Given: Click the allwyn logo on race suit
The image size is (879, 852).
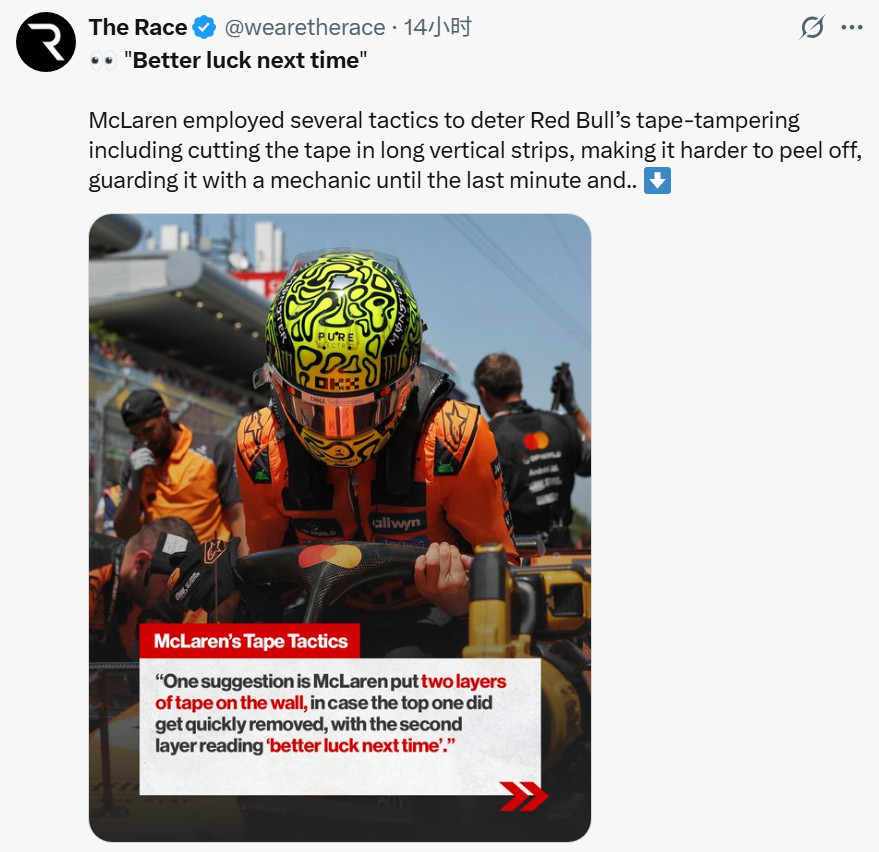Looking at the screenshot, I should tap(397, 524).
